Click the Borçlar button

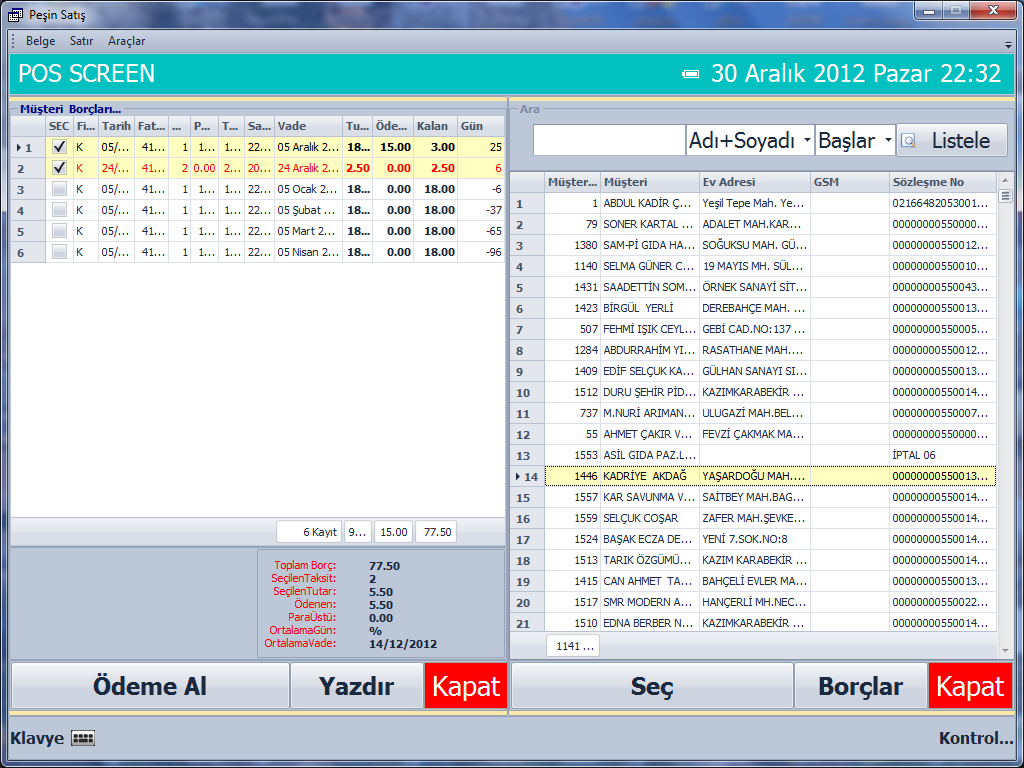860,687
